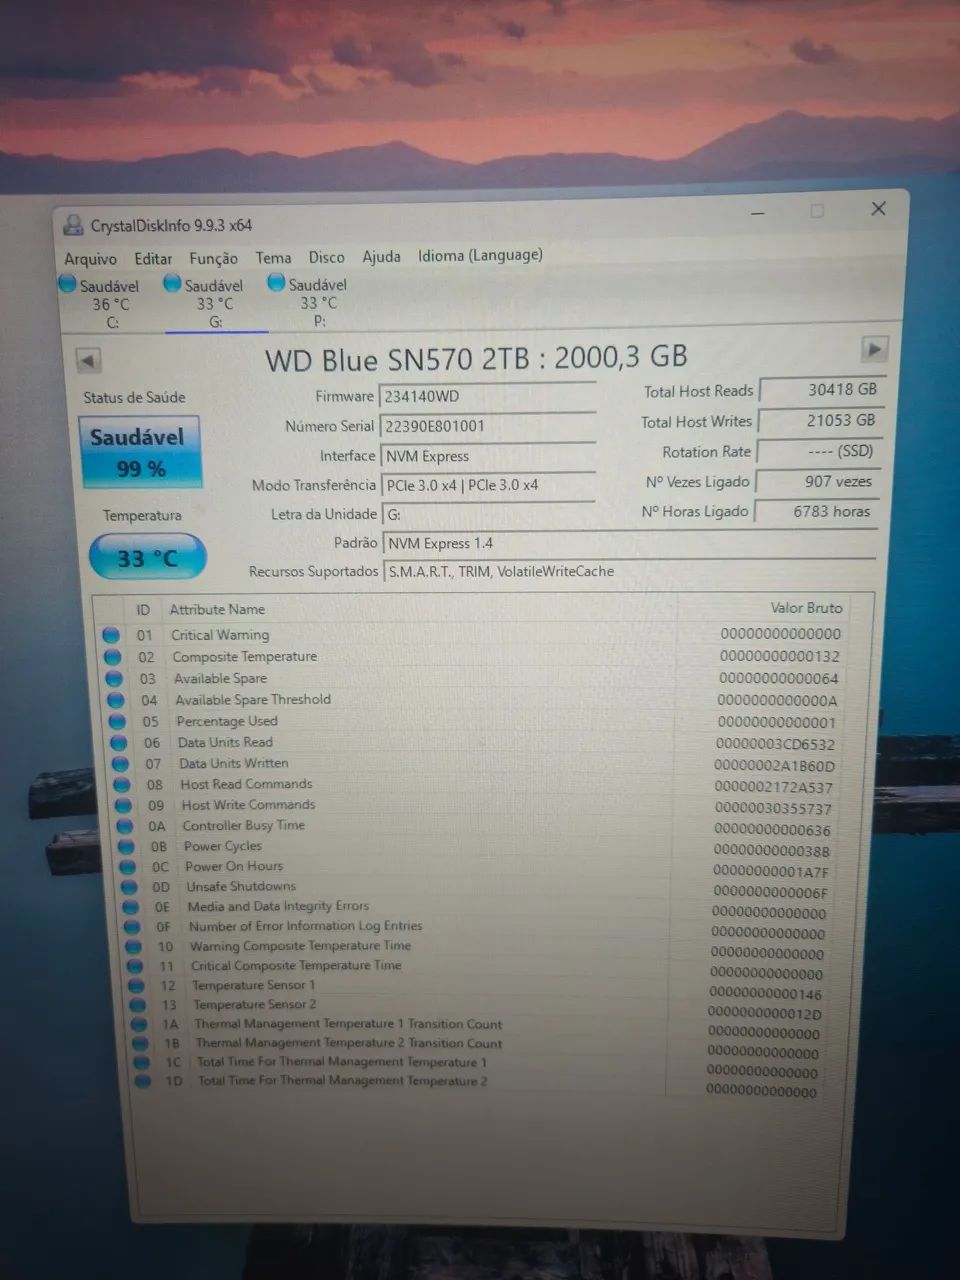
Task: Click Total Host Writes value 21053 GB
Action: tap(821, 421)
